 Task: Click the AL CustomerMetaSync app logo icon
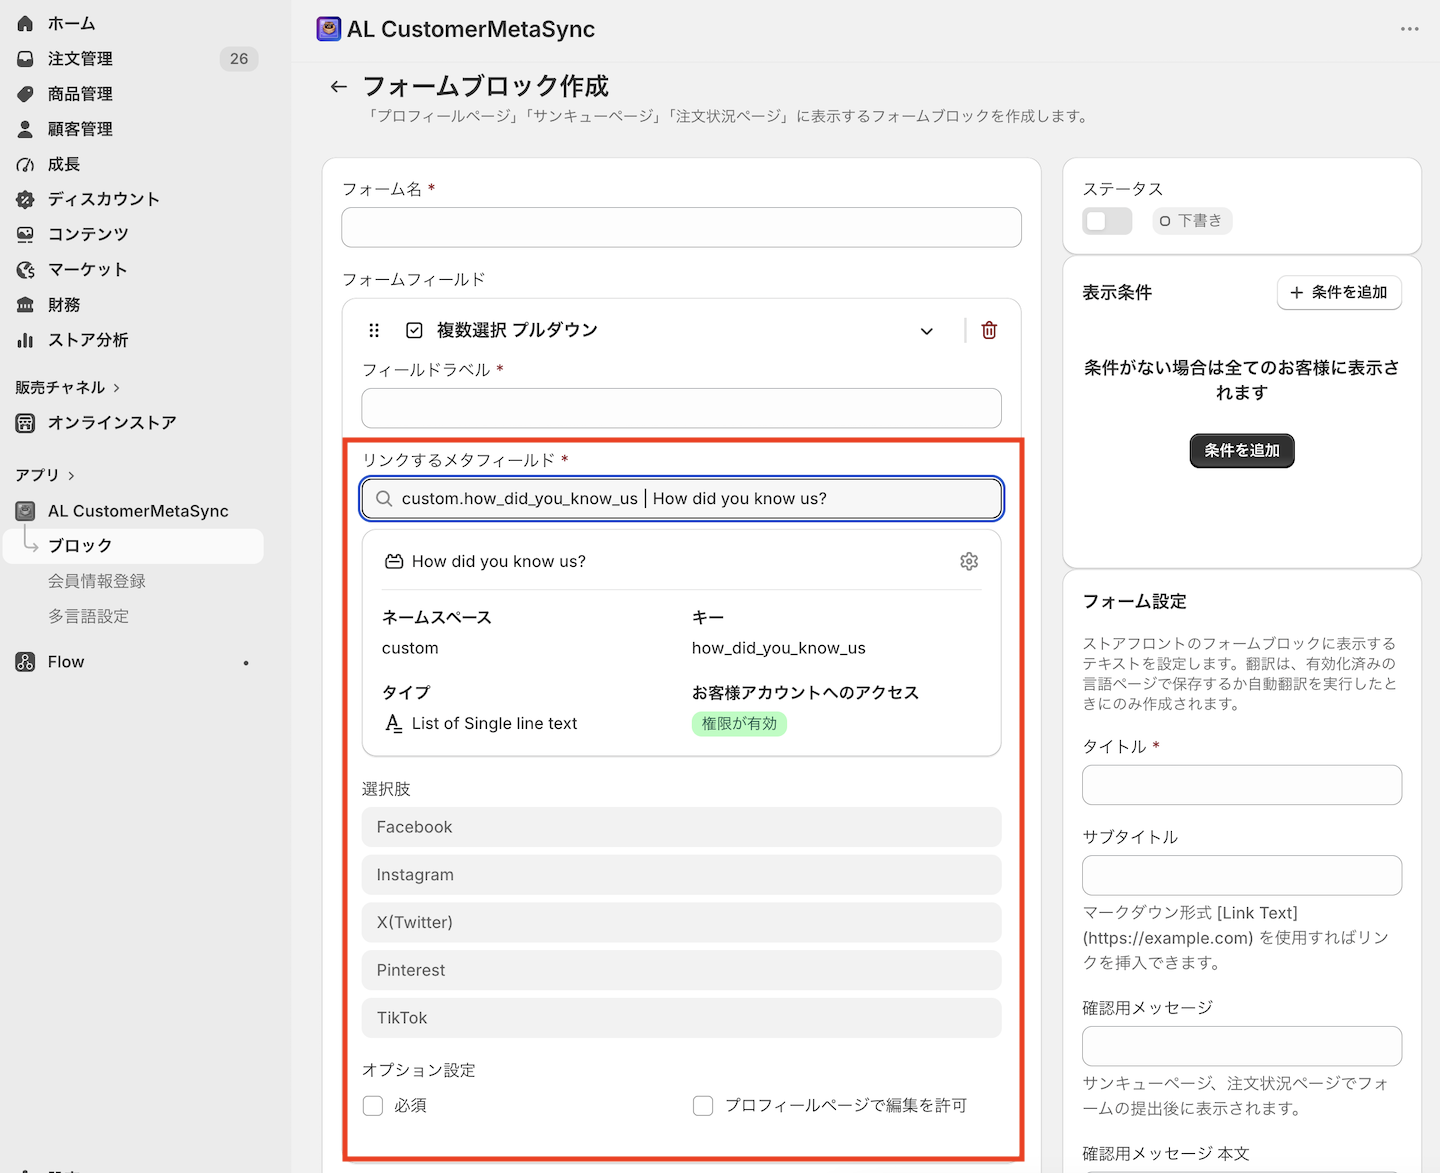tap(329, 29)
